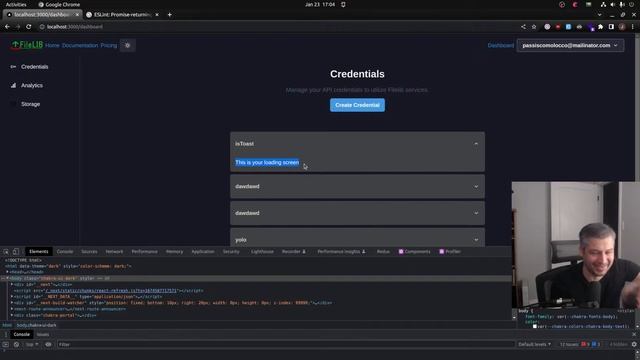Open the Redux DevTools tab
640x360 pixels.
(x=383, y=252)
